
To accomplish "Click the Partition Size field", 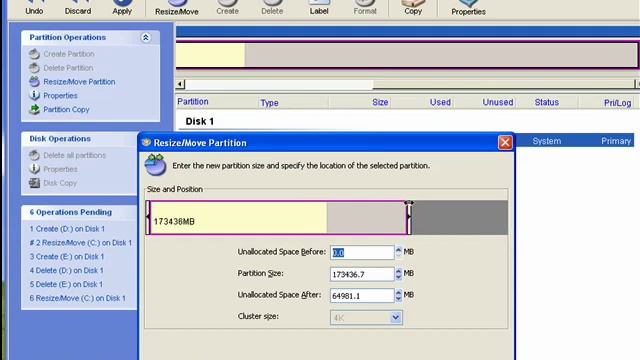I will 362,274.
